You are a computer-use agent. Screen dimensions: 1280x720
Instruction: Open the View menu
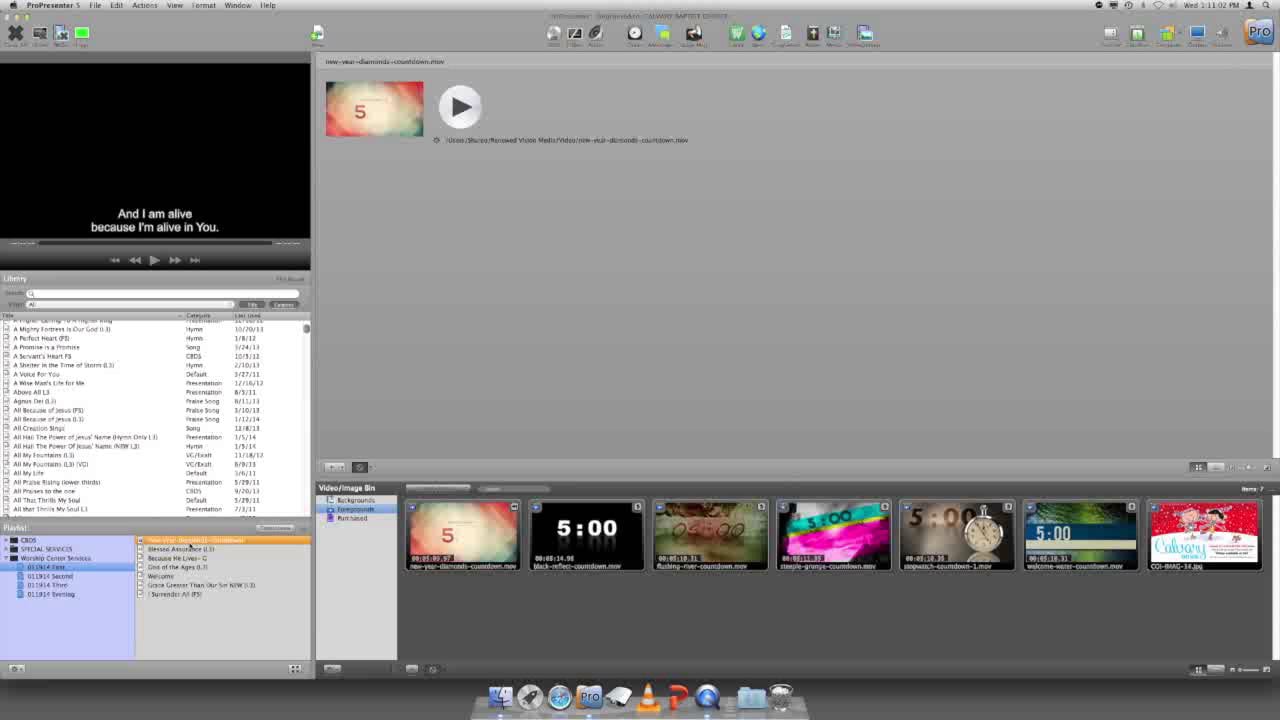pyautogui.click(x=174, y=5)
